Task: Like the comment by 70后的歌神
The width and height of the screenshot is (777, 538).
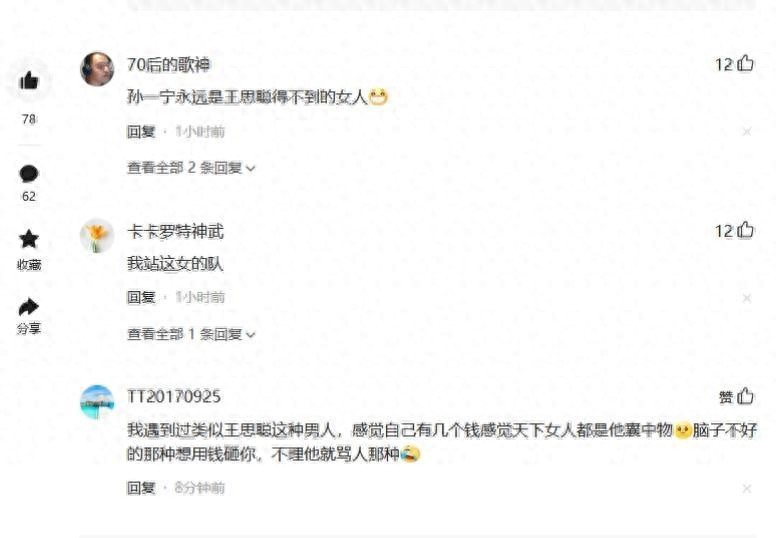Action: [745, 63]
